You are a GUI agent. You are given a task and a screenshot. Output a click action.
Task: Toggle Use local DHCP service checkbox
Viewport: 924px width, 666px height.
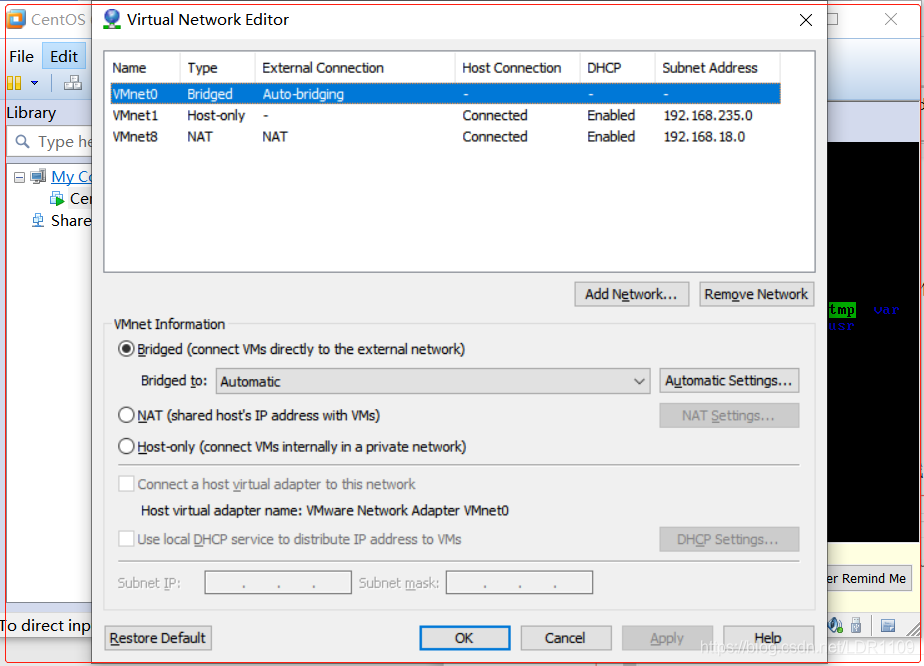(126, 539)
